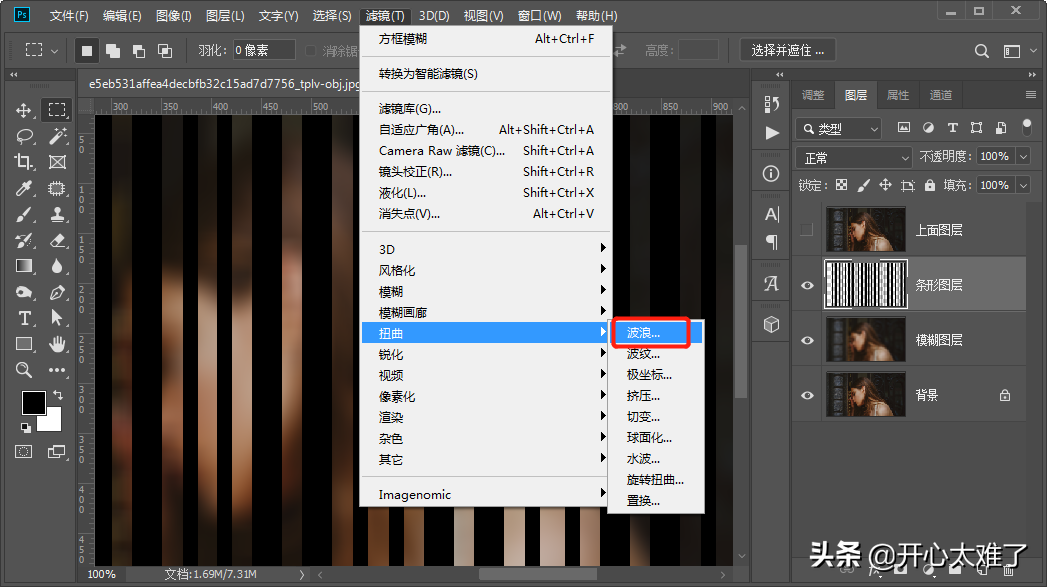Hide the 模糊图层 layer eye
This screenshot has width=1047, height=587.
pyautogui.click(x=807, y=340)
